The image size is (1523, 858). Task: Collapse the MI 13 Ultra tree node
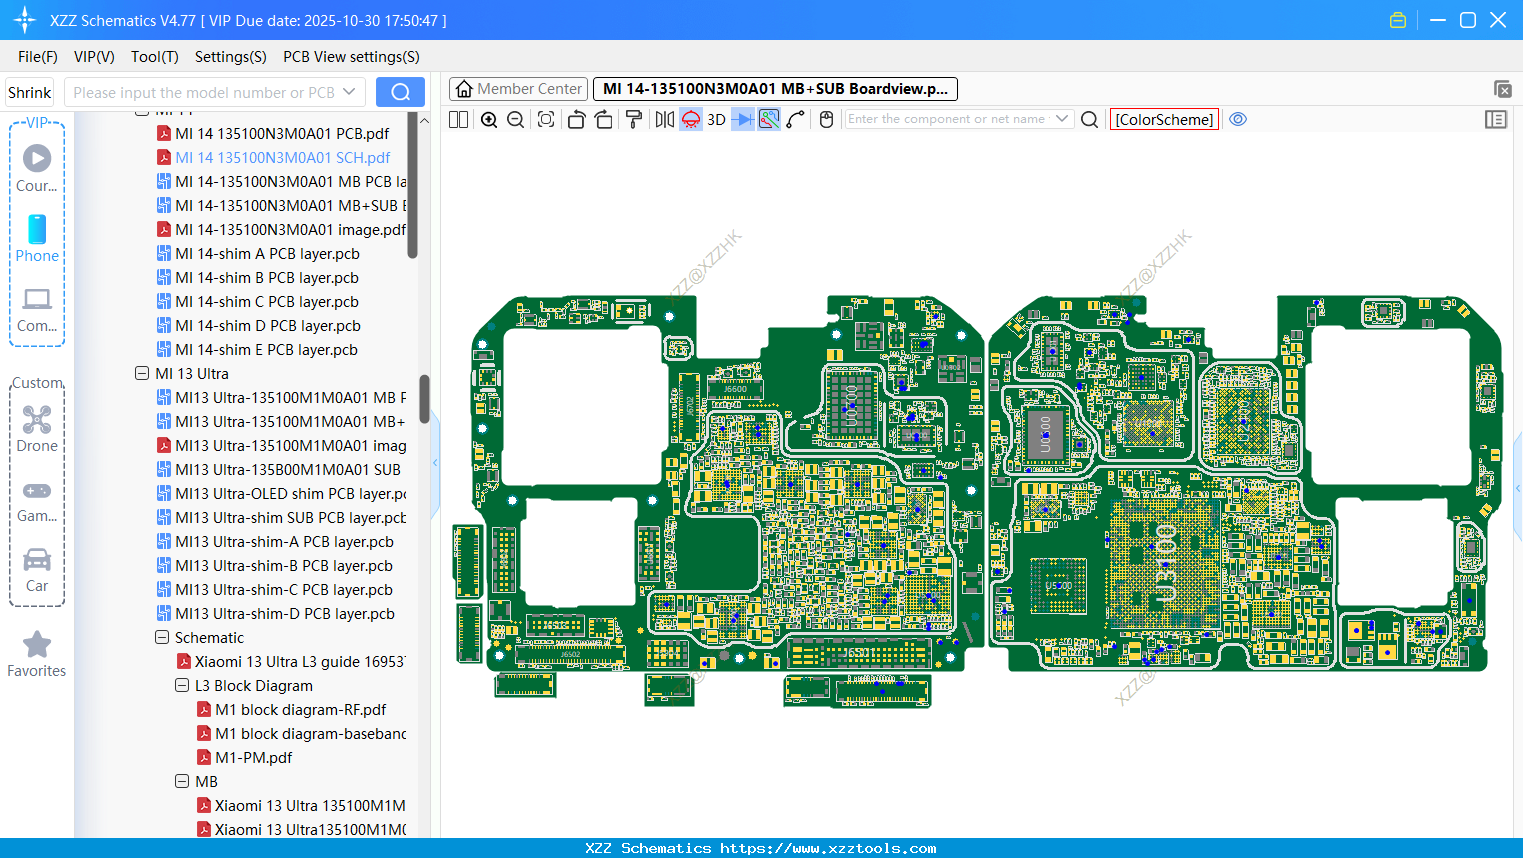coord(142,373)
